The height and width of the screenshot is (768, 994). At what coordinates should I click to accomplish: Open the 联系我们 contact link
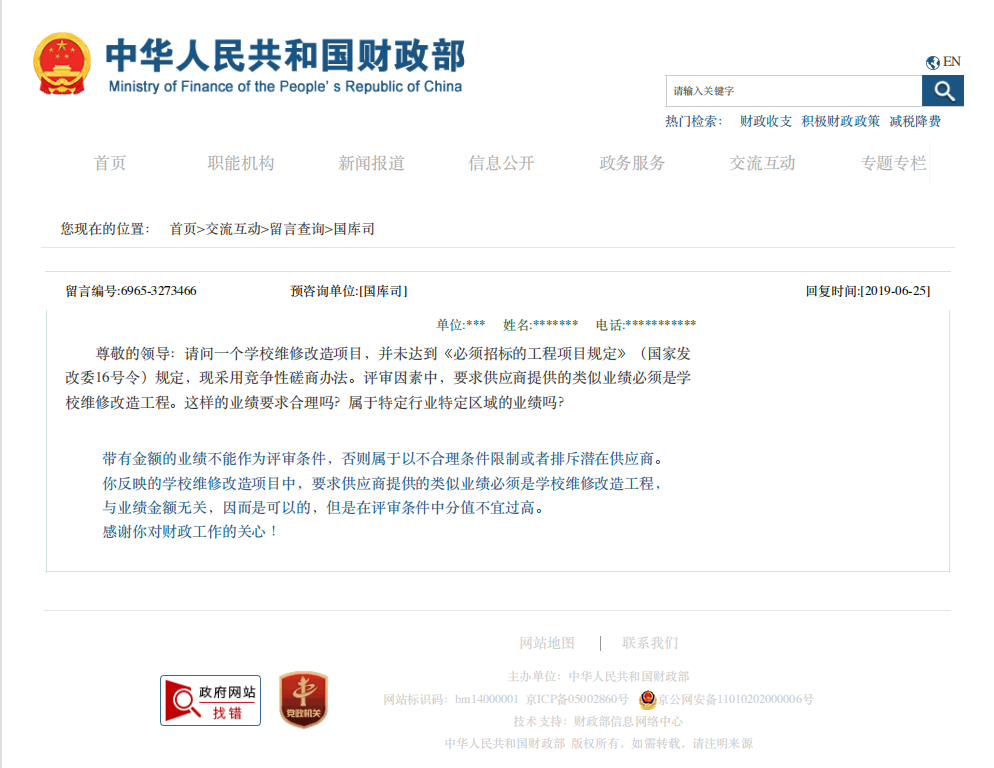pos(648,643)
